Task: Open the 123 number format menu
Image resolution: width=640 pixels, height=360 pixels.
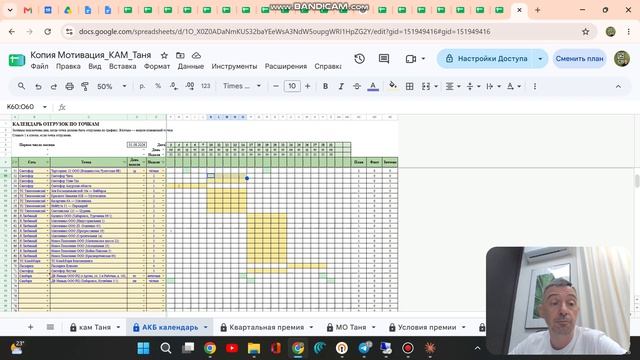Action: coord(206,86)
